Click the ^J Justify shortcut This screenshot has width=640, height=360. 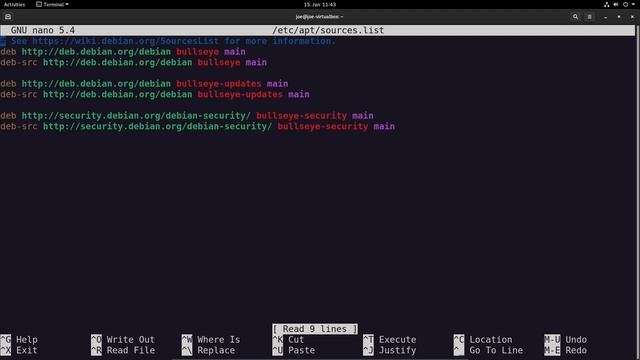390,350
